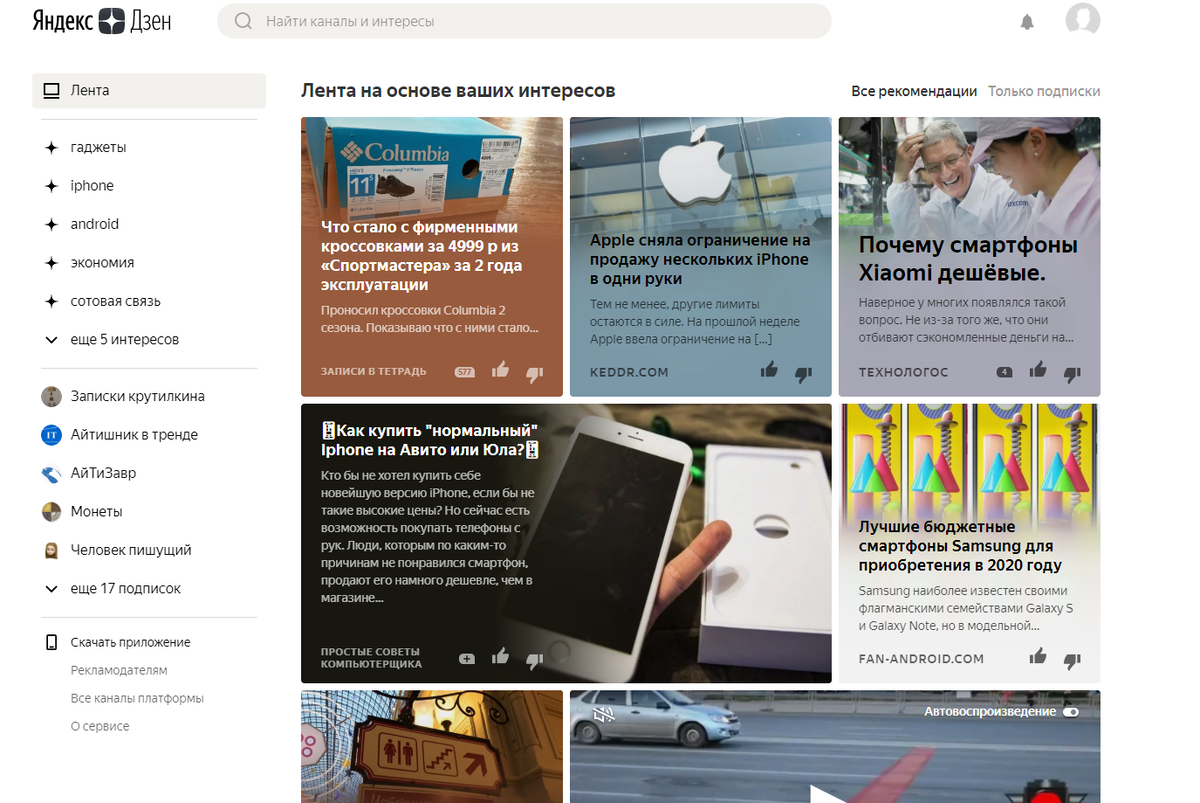Like the Xiaomi smartphones article
Image resolution: width=1200 pixels, height=803 pixels.
pyautogui.click(x=1038, y=371)
